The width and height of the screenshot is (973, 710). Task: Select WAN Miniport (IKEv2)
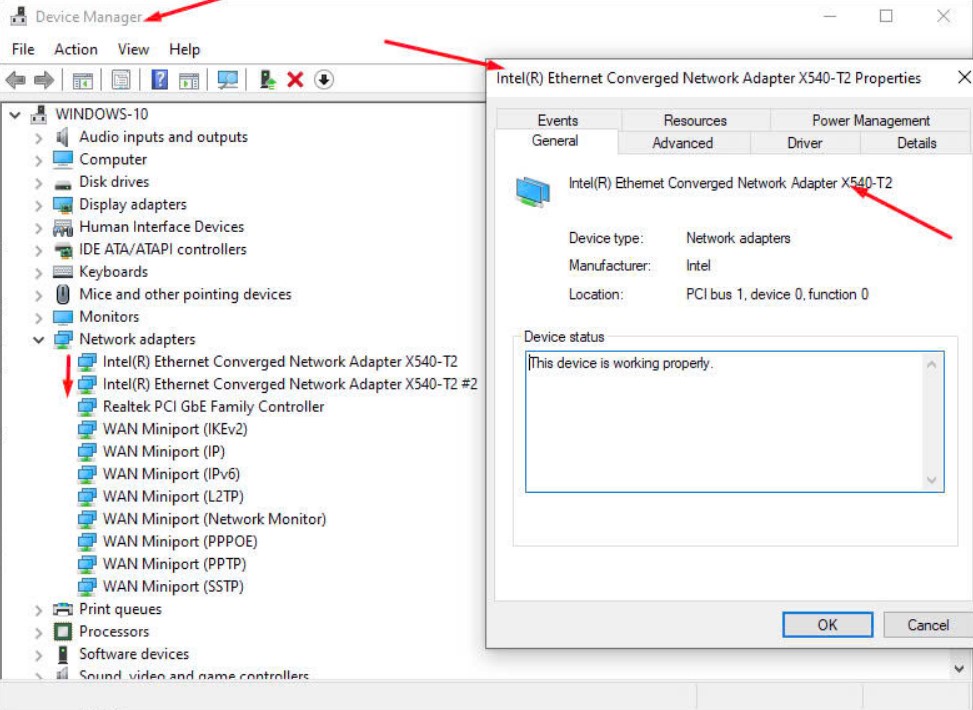[175, 429]
